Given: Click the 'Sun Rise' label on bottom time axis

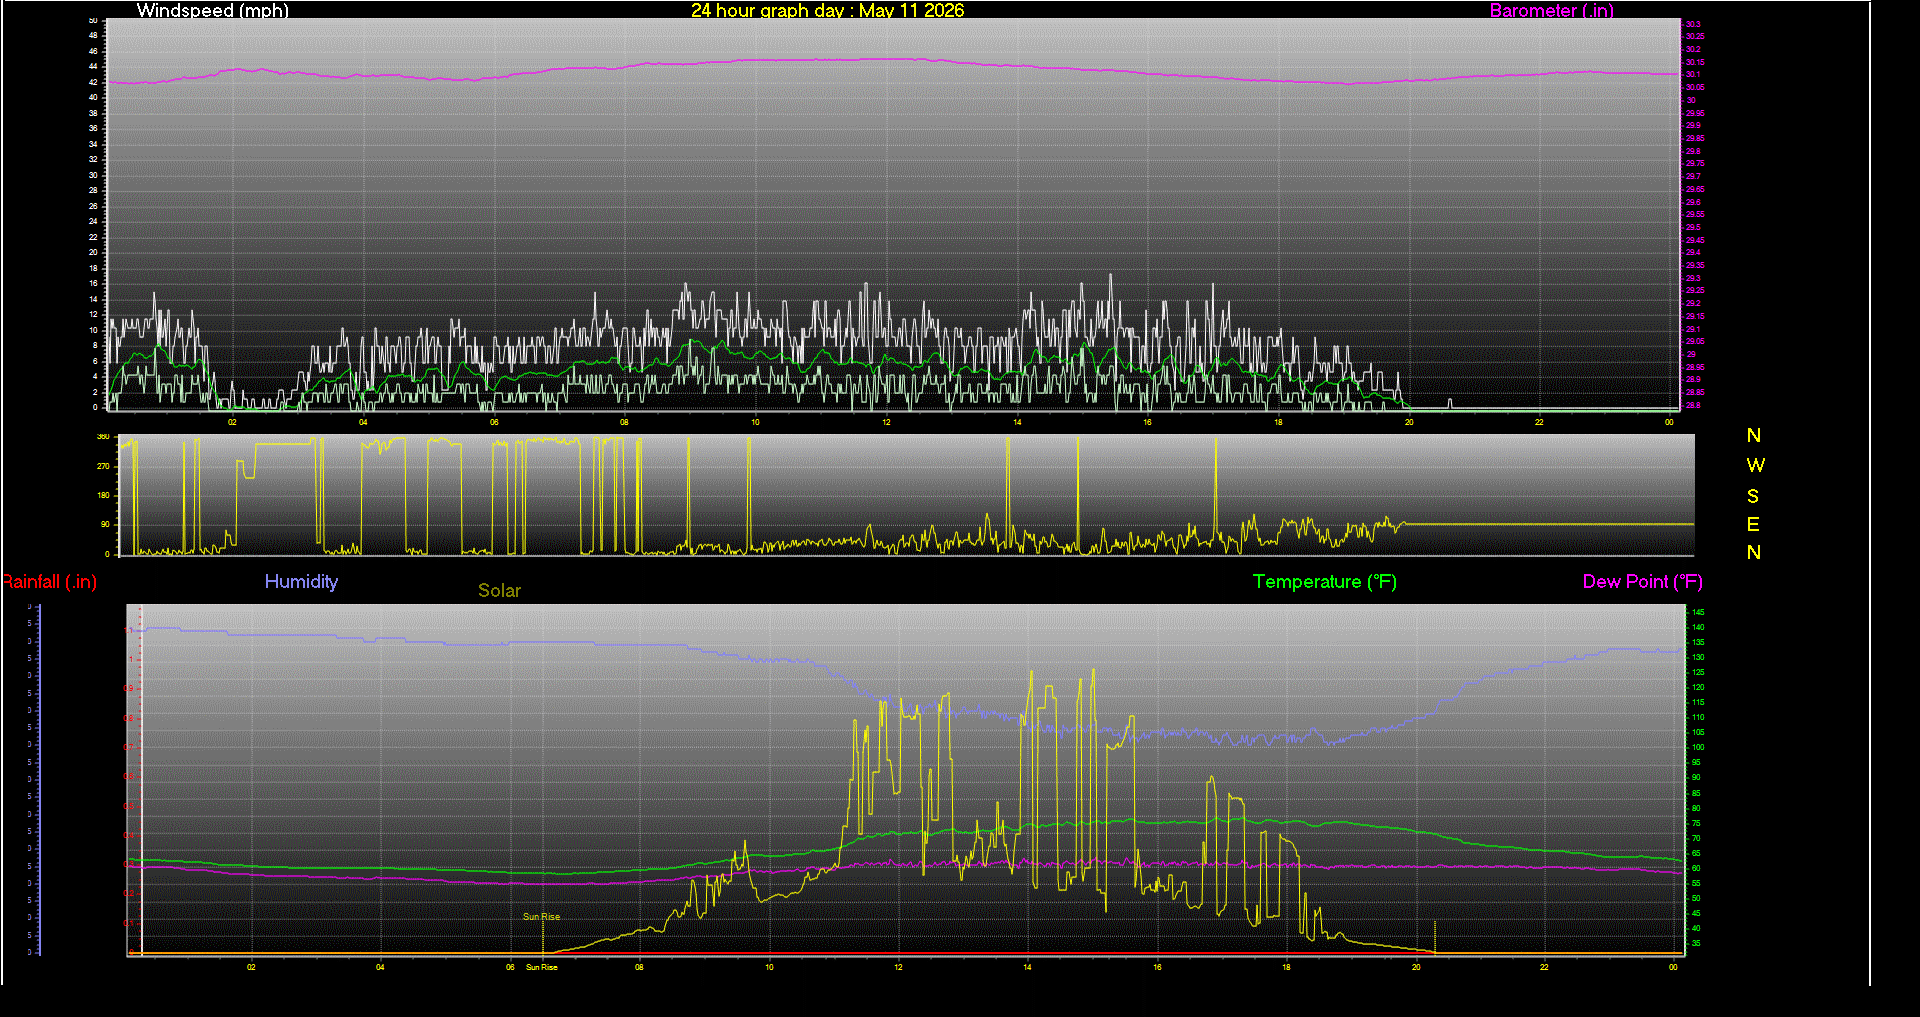Looking at the screenshot, I should (x=542, y=967).
